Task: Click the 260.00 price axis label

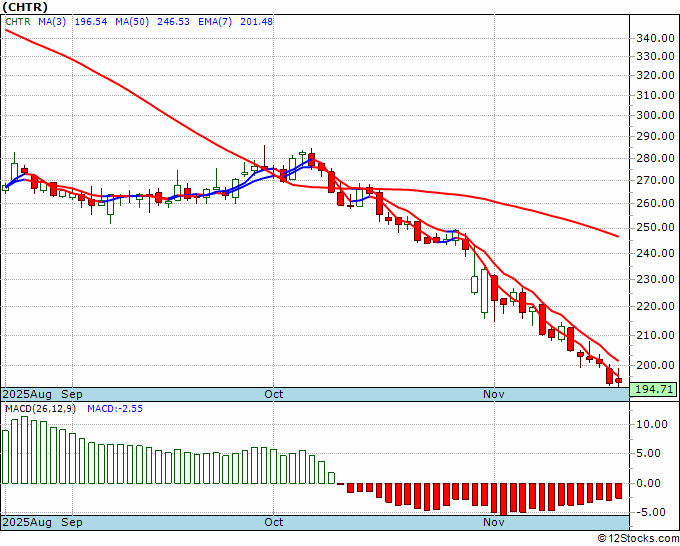Action: pyautogui.click(x=655, y=203)
